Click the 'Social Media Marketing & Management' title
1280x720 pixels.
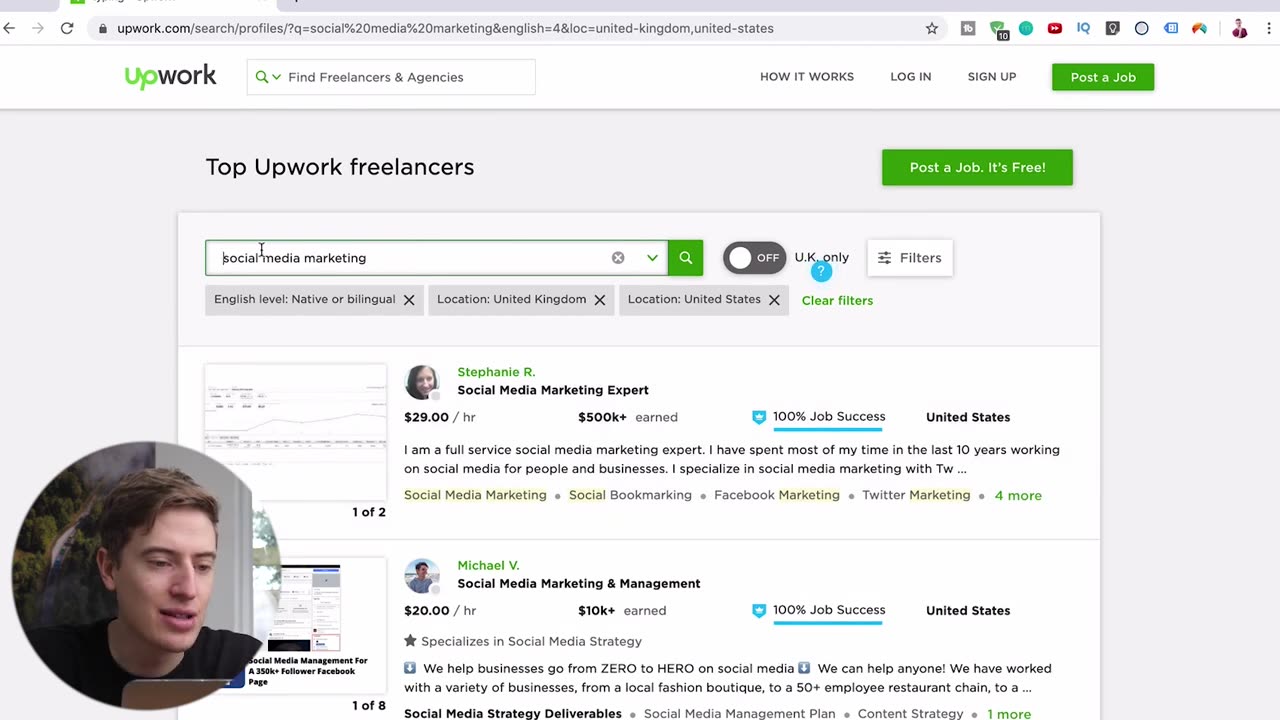[x=579, y=584]
